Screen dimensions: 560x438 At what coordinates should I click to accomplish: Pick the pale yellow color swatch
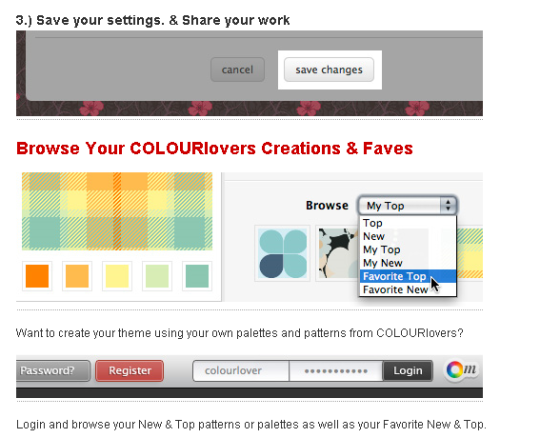pyautogui.click(x=117, y=276)
